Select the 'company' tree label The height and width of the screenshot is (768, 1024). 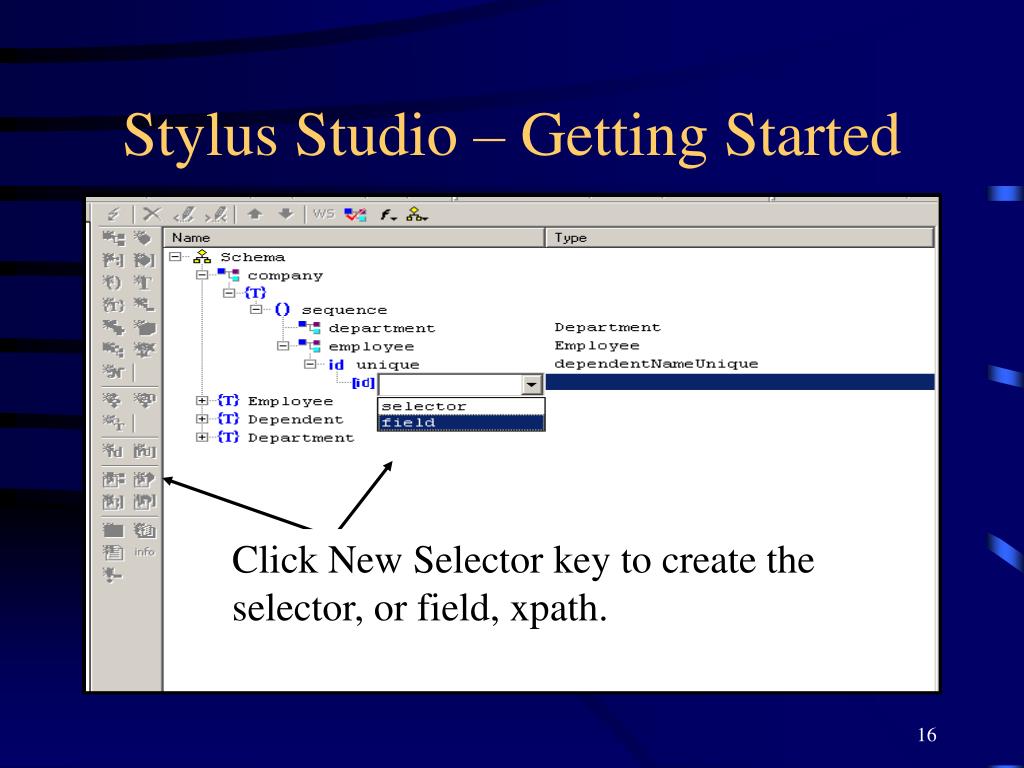coord(285,276)
